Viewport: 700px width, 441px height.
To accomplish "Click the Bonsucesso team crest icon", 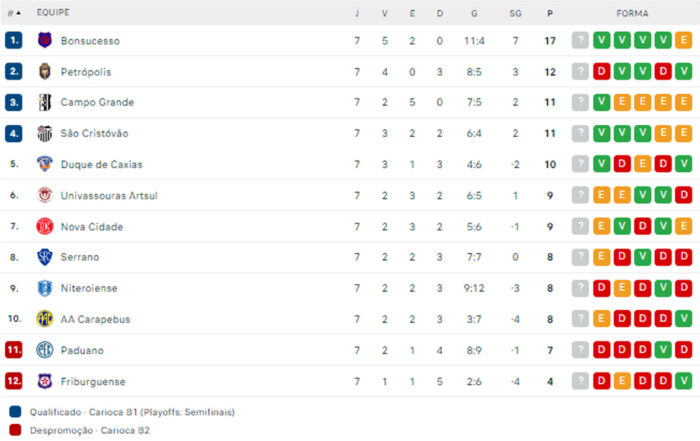I will coord(44,41).
